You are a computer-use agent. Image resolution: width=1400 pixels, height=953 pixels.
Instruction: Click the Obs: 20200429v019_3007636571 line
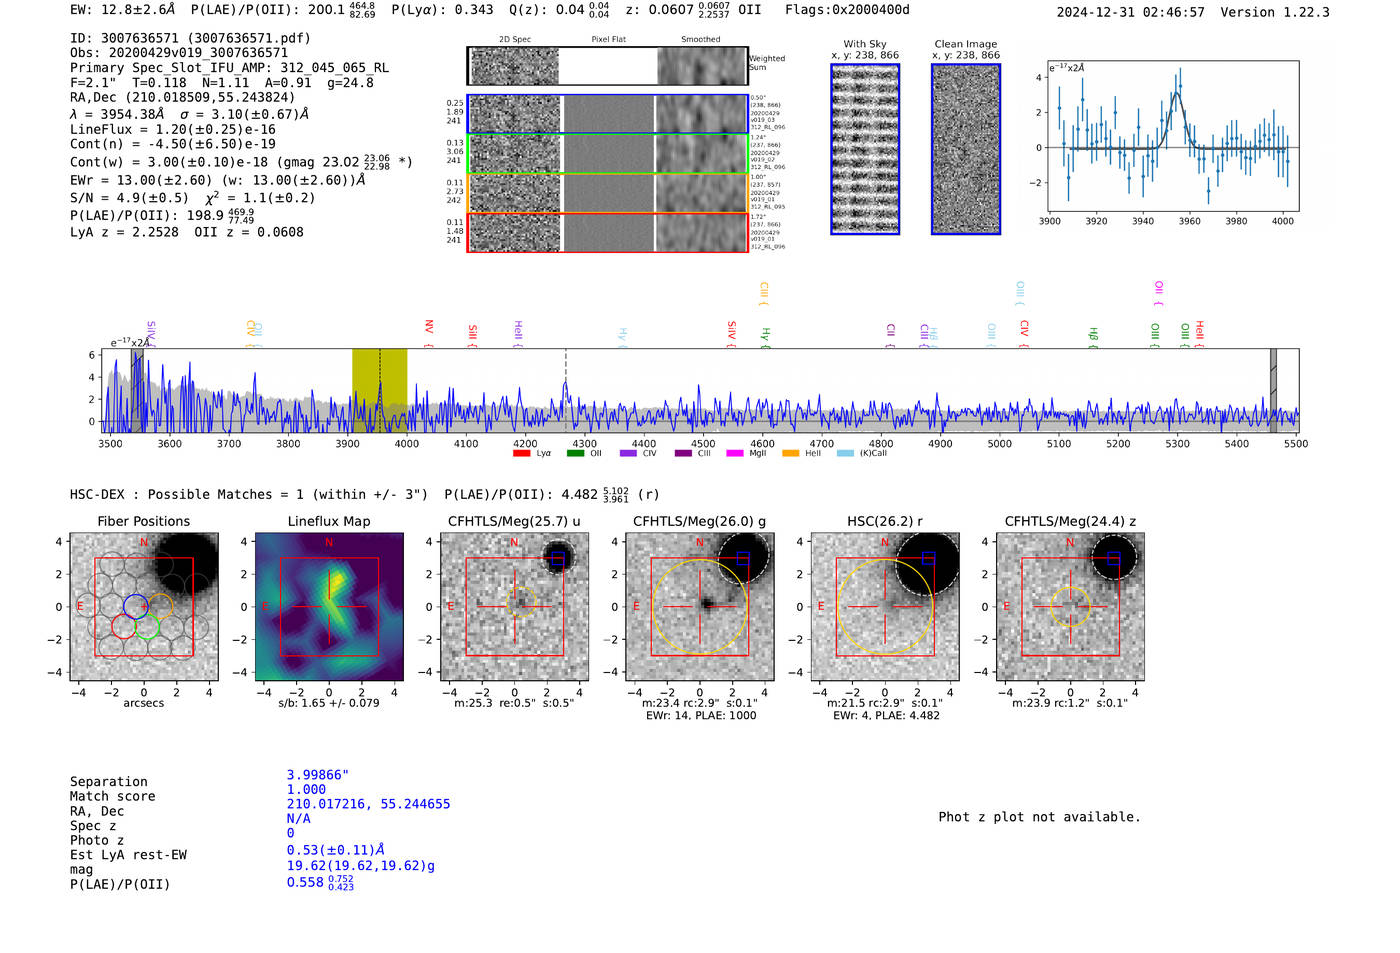(179, 53)
